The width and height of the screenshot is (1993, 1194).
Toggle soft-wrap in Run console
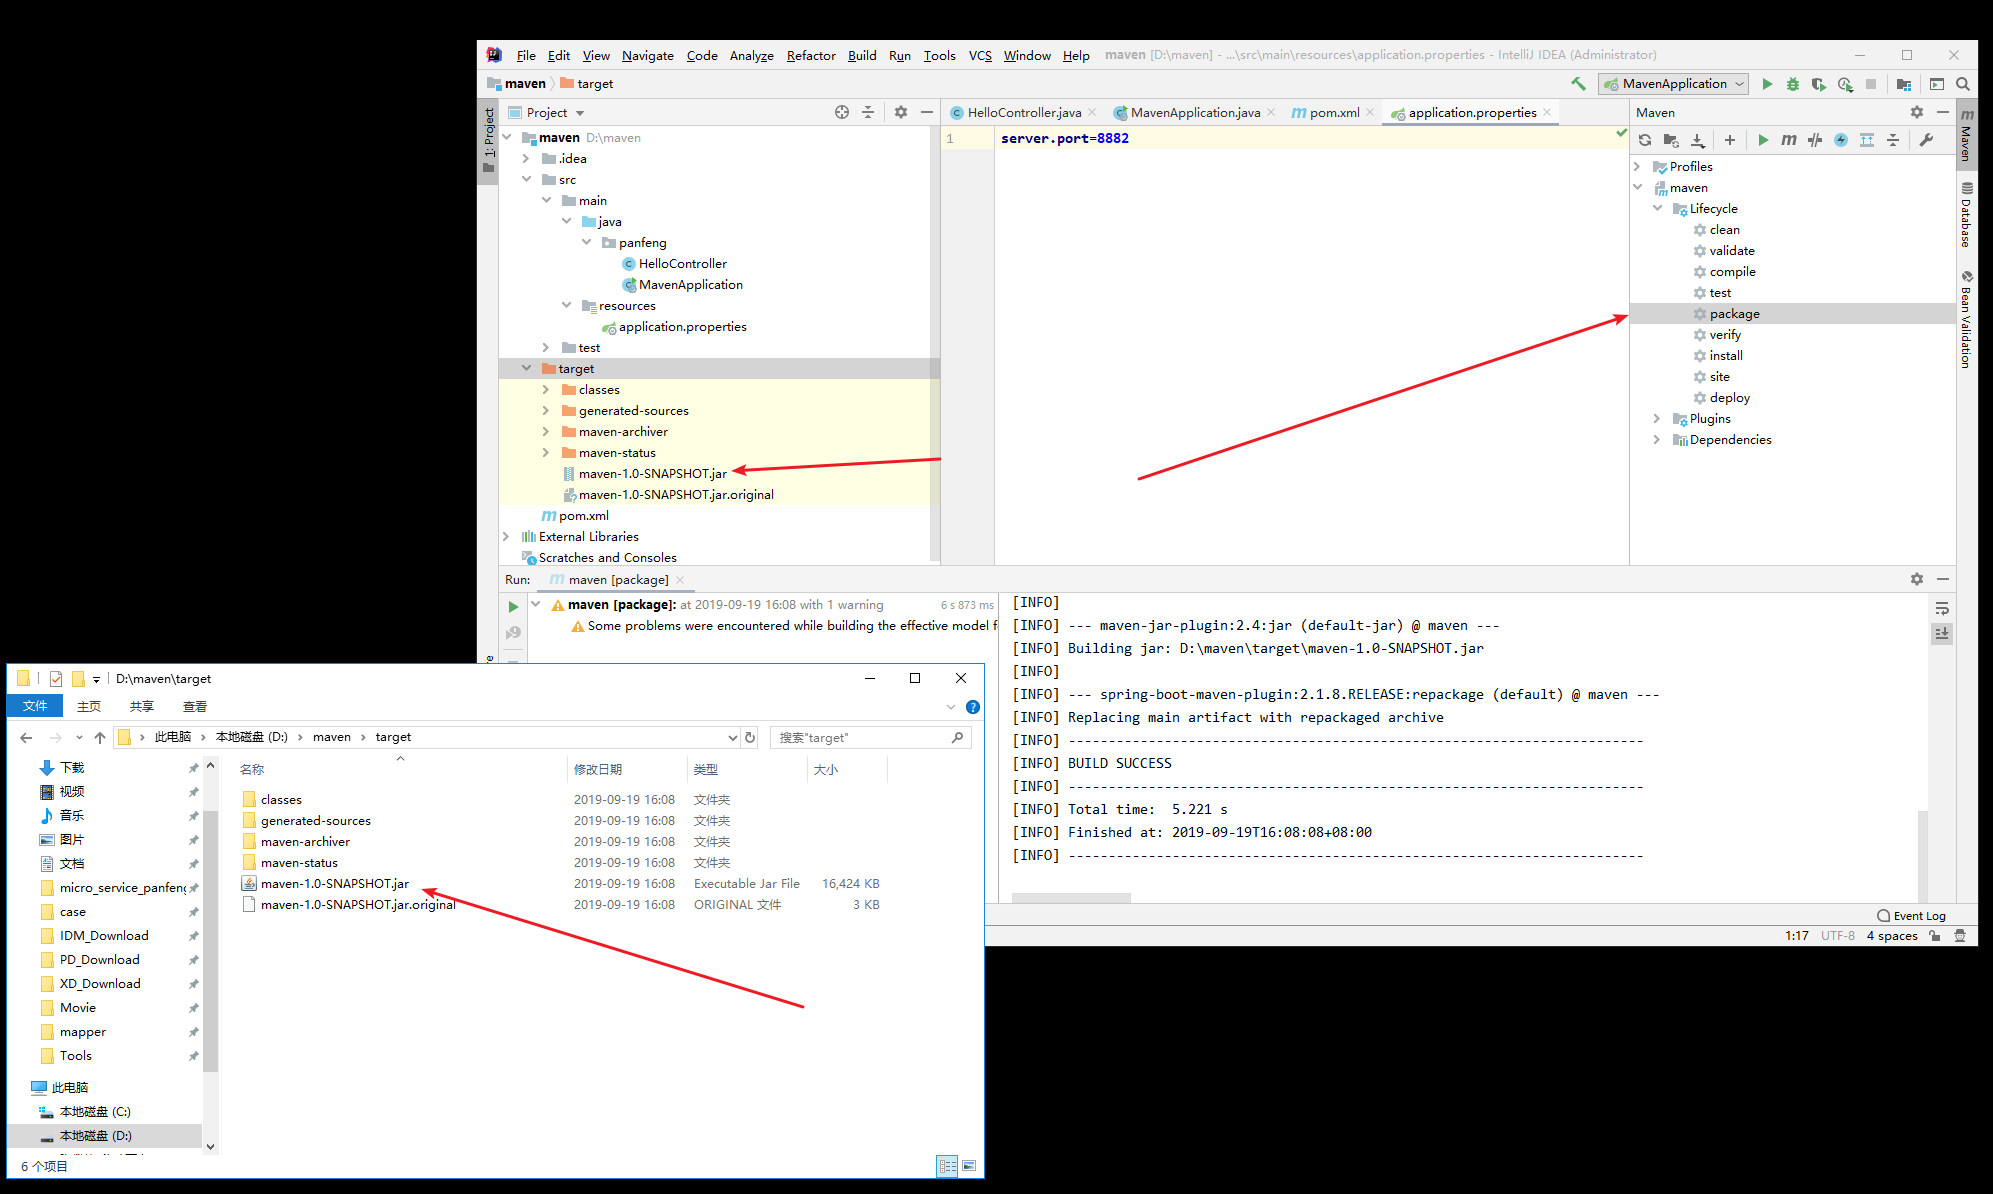tap(1942, 609)
